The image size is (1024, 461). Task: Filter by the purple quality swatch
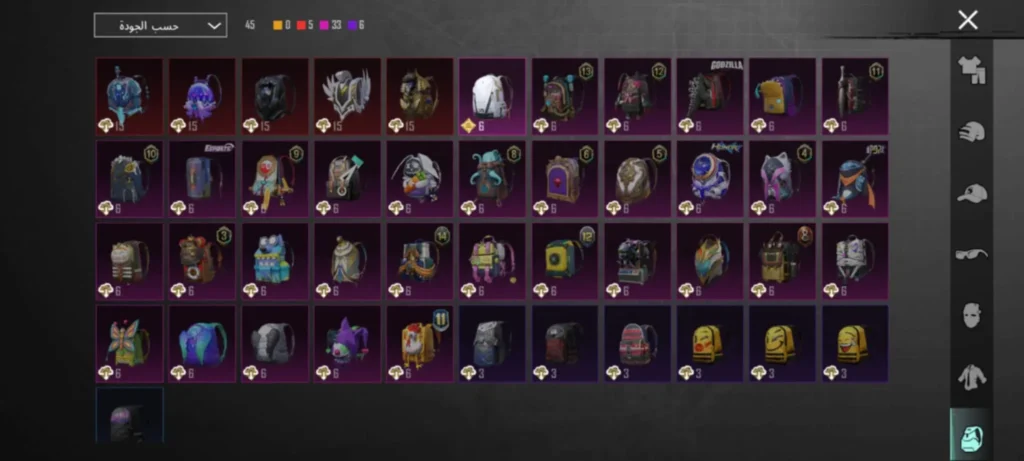click(352, 25)
